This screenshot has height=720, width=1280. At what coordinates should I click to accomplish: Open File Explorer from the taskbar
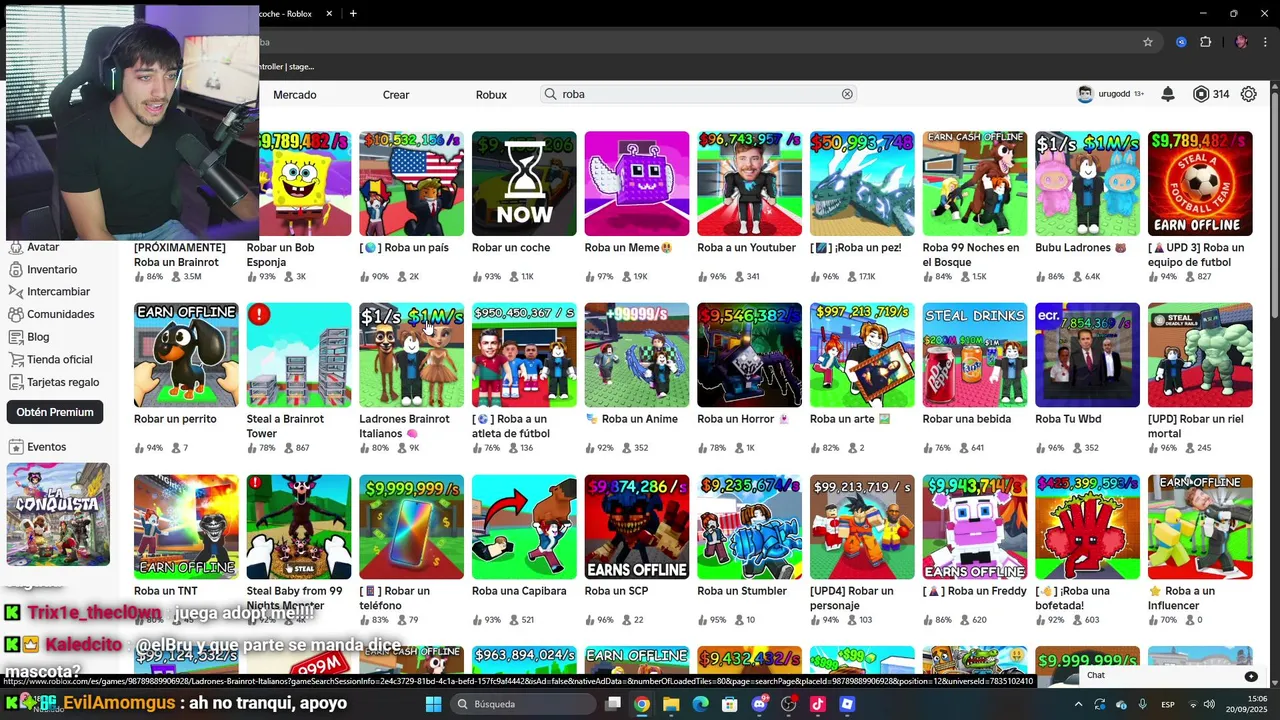click(x=671, y=704)
